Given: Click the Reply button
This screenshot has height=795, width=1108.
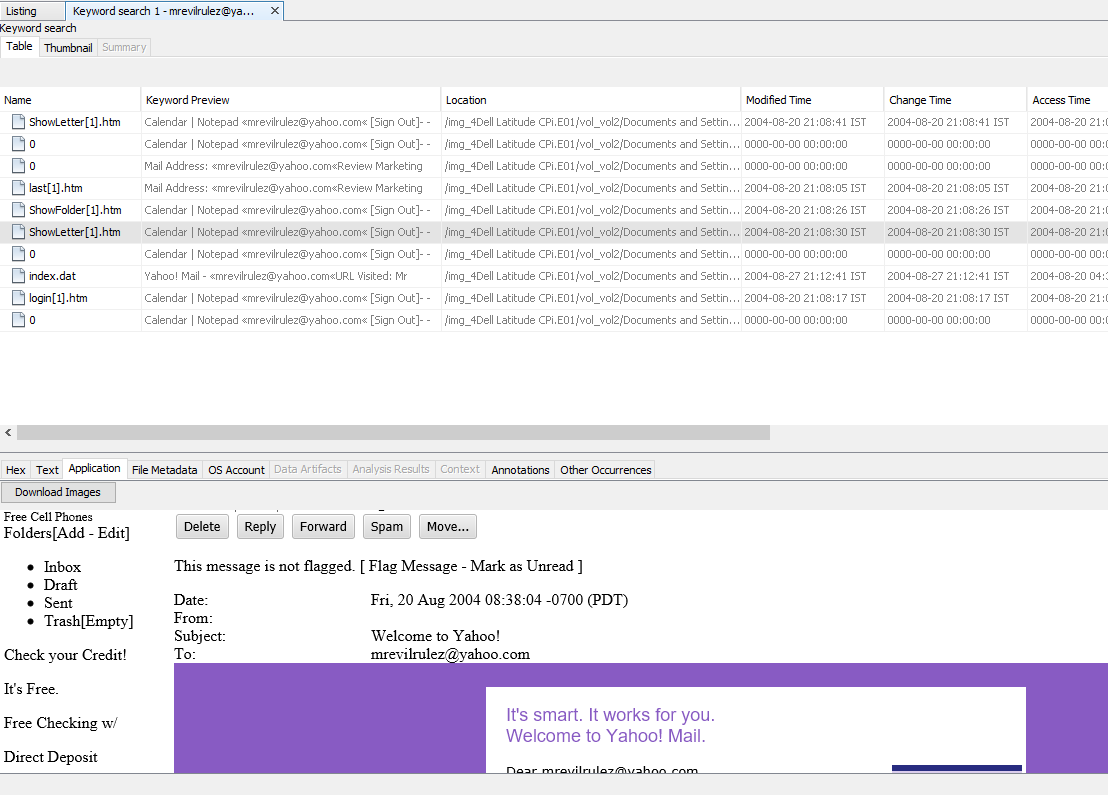Looking at the screenshot, I should (x=260, y=526).
